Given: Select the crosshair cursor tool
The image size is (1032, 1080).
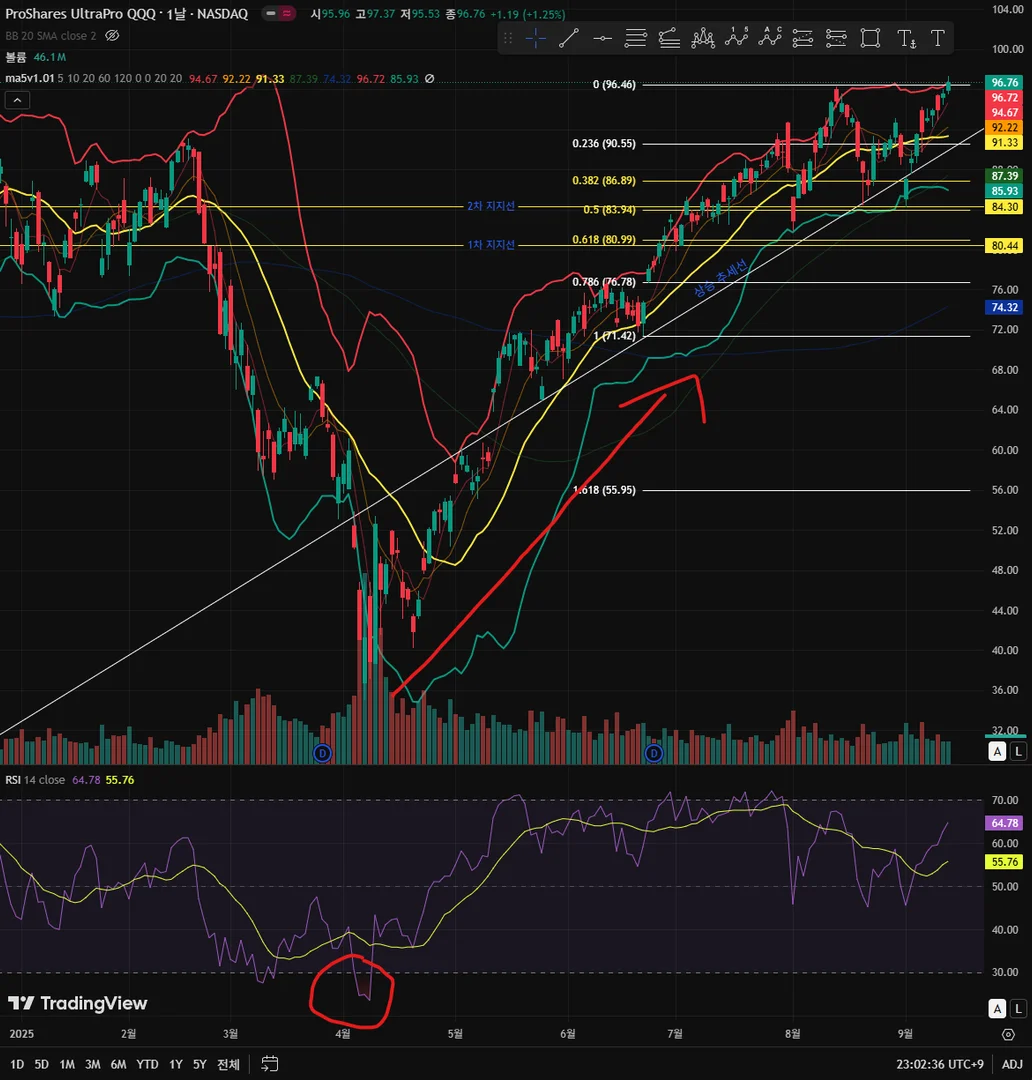Looking at the screenshot, I should click(x=535, y=39).
